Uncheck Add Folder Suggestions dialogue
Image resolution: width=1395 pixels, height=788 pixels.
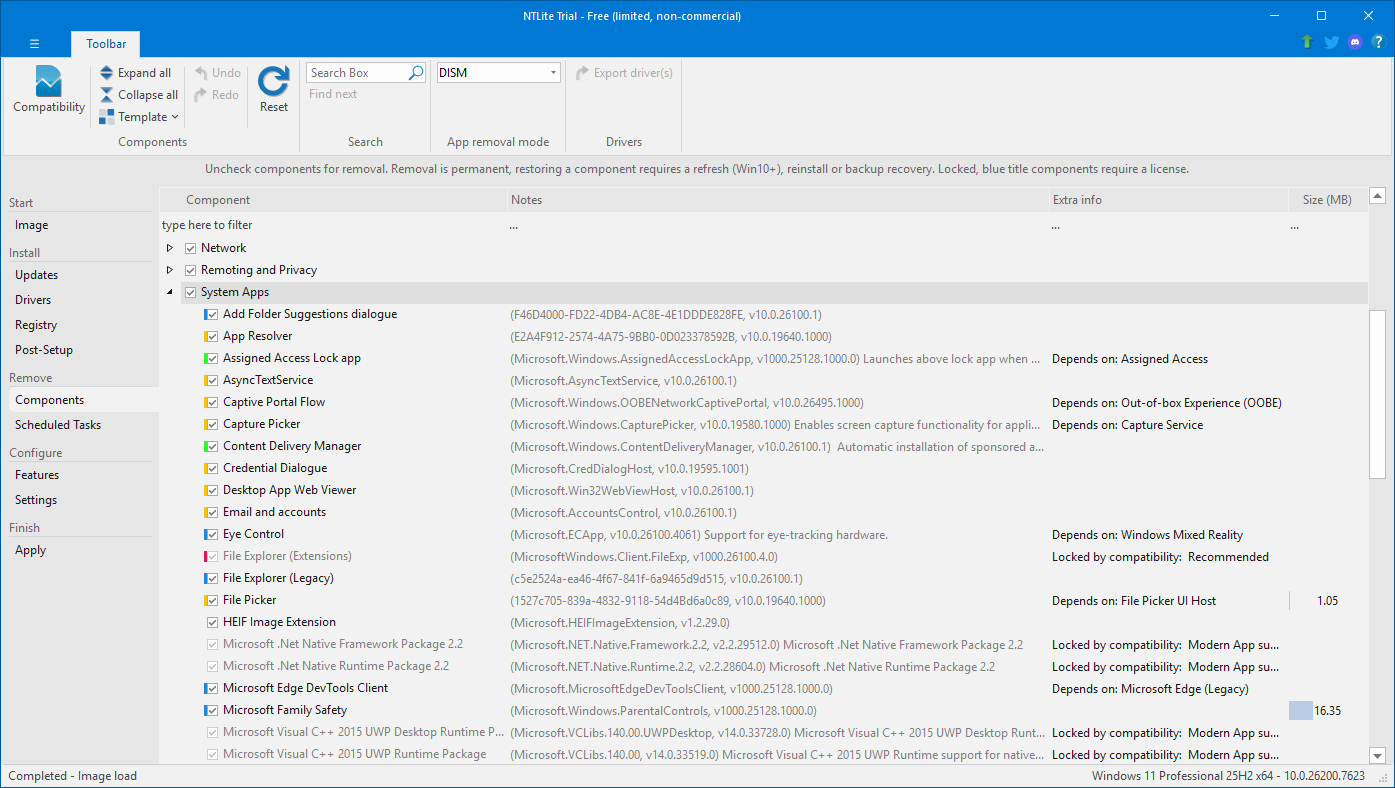(212, 314)
